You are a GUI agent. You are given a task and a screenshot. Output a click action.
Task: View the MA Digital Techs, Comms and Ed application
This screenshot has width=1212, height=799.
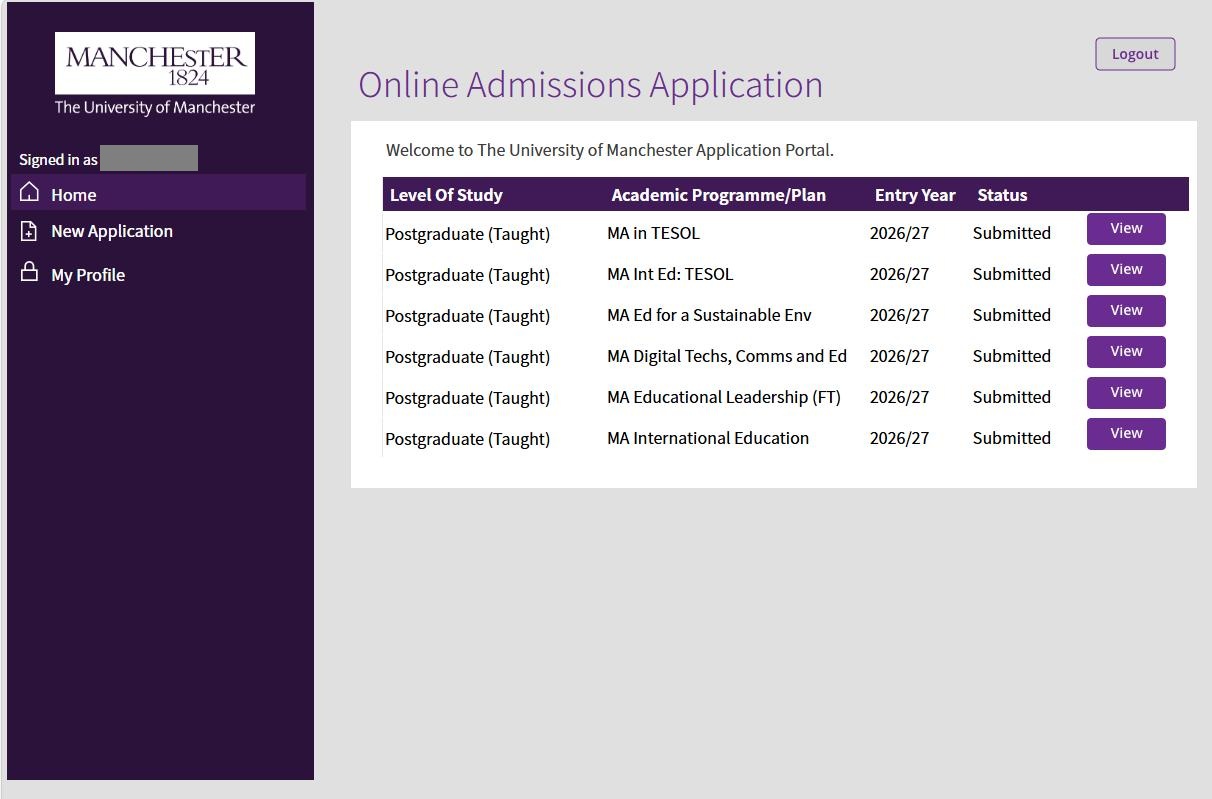[1125, 352]
